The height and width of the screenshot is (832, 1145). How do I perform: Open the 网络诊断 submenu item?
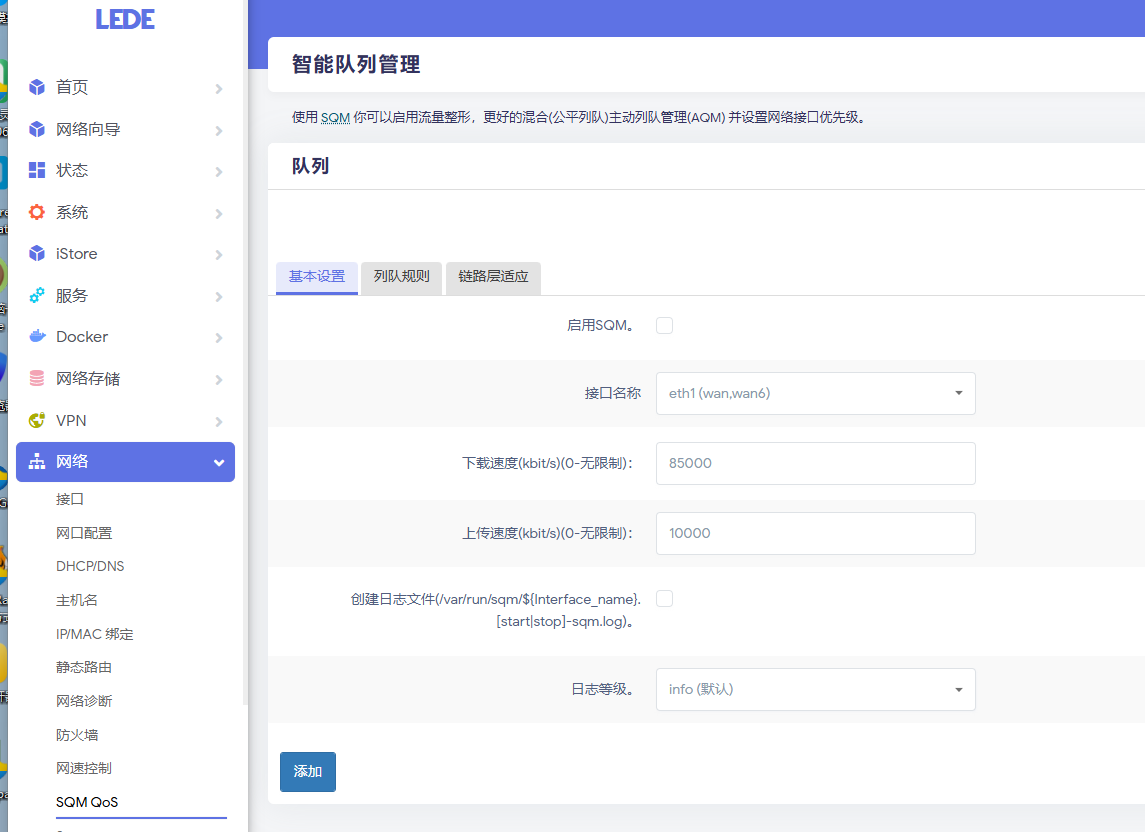click(x=84, y=701)
